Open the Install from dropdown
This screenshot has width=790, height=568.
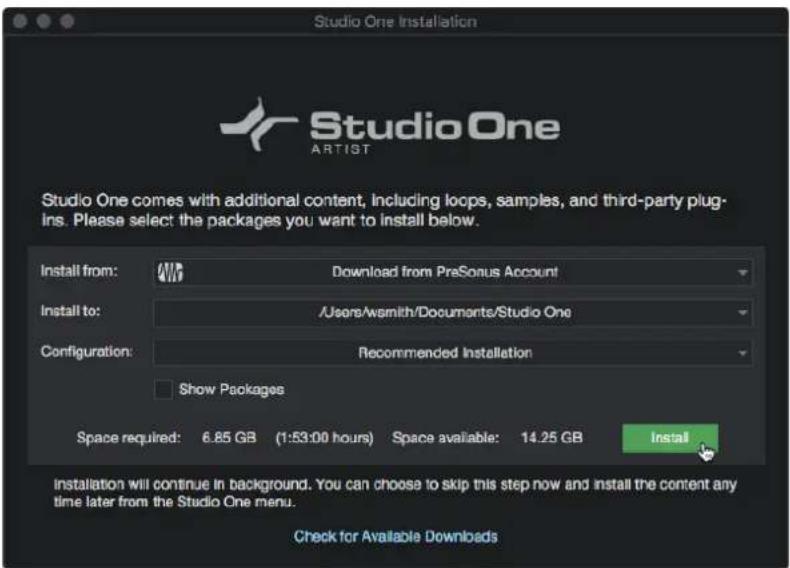pos(452,272)
